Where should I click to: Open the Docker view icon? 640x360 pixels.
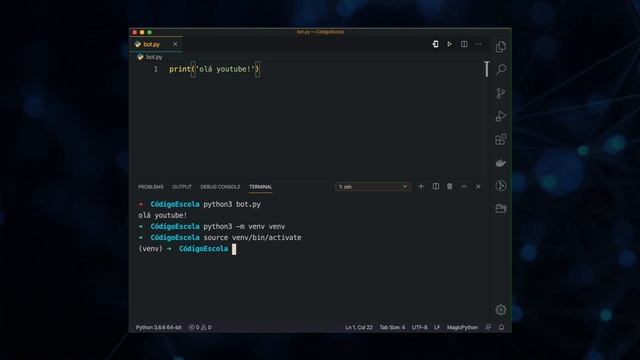click(x=501, y=163)
